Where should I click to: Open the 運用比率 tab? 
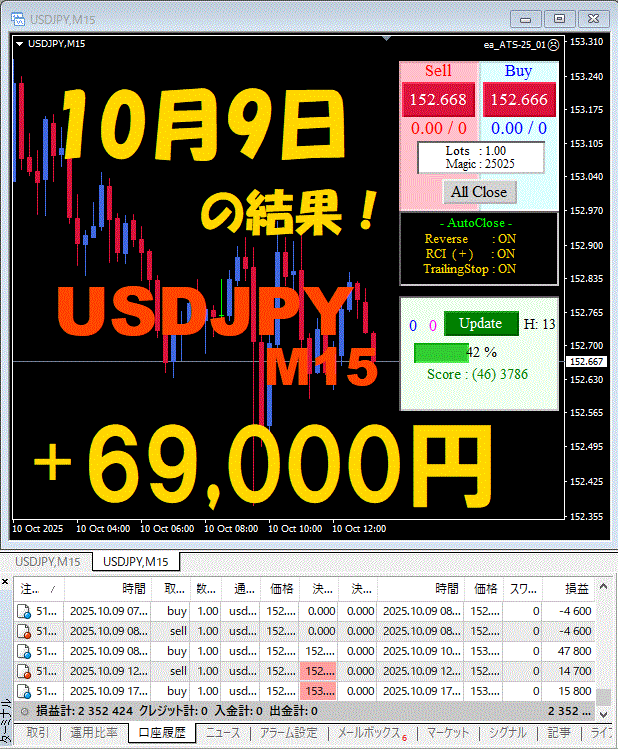coord(94,733)
